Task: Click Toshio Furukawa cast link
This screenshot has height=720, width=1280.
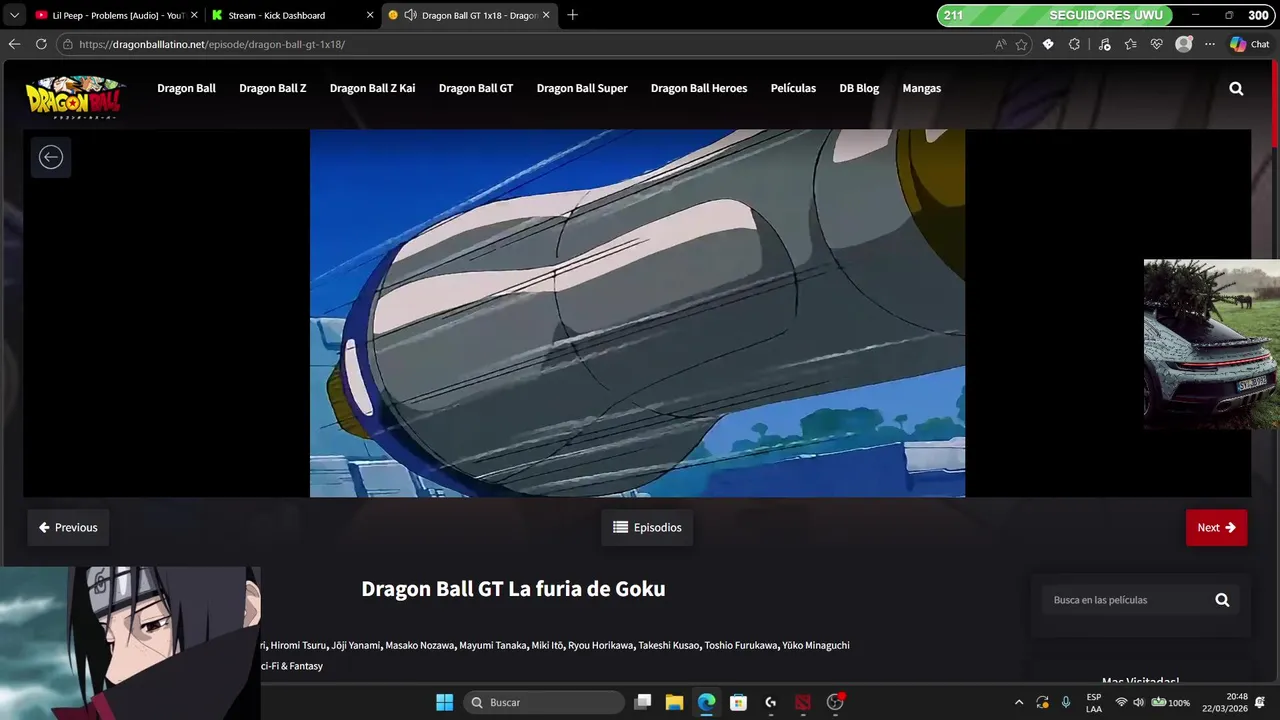Action: tap(740, 645)
